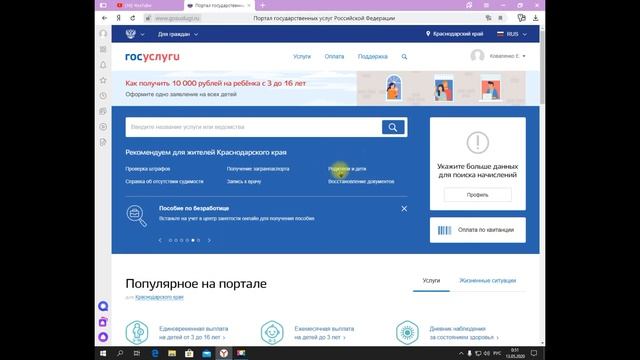
Task: Click the location pin Краснодарский край
Action: click(454, 34)
